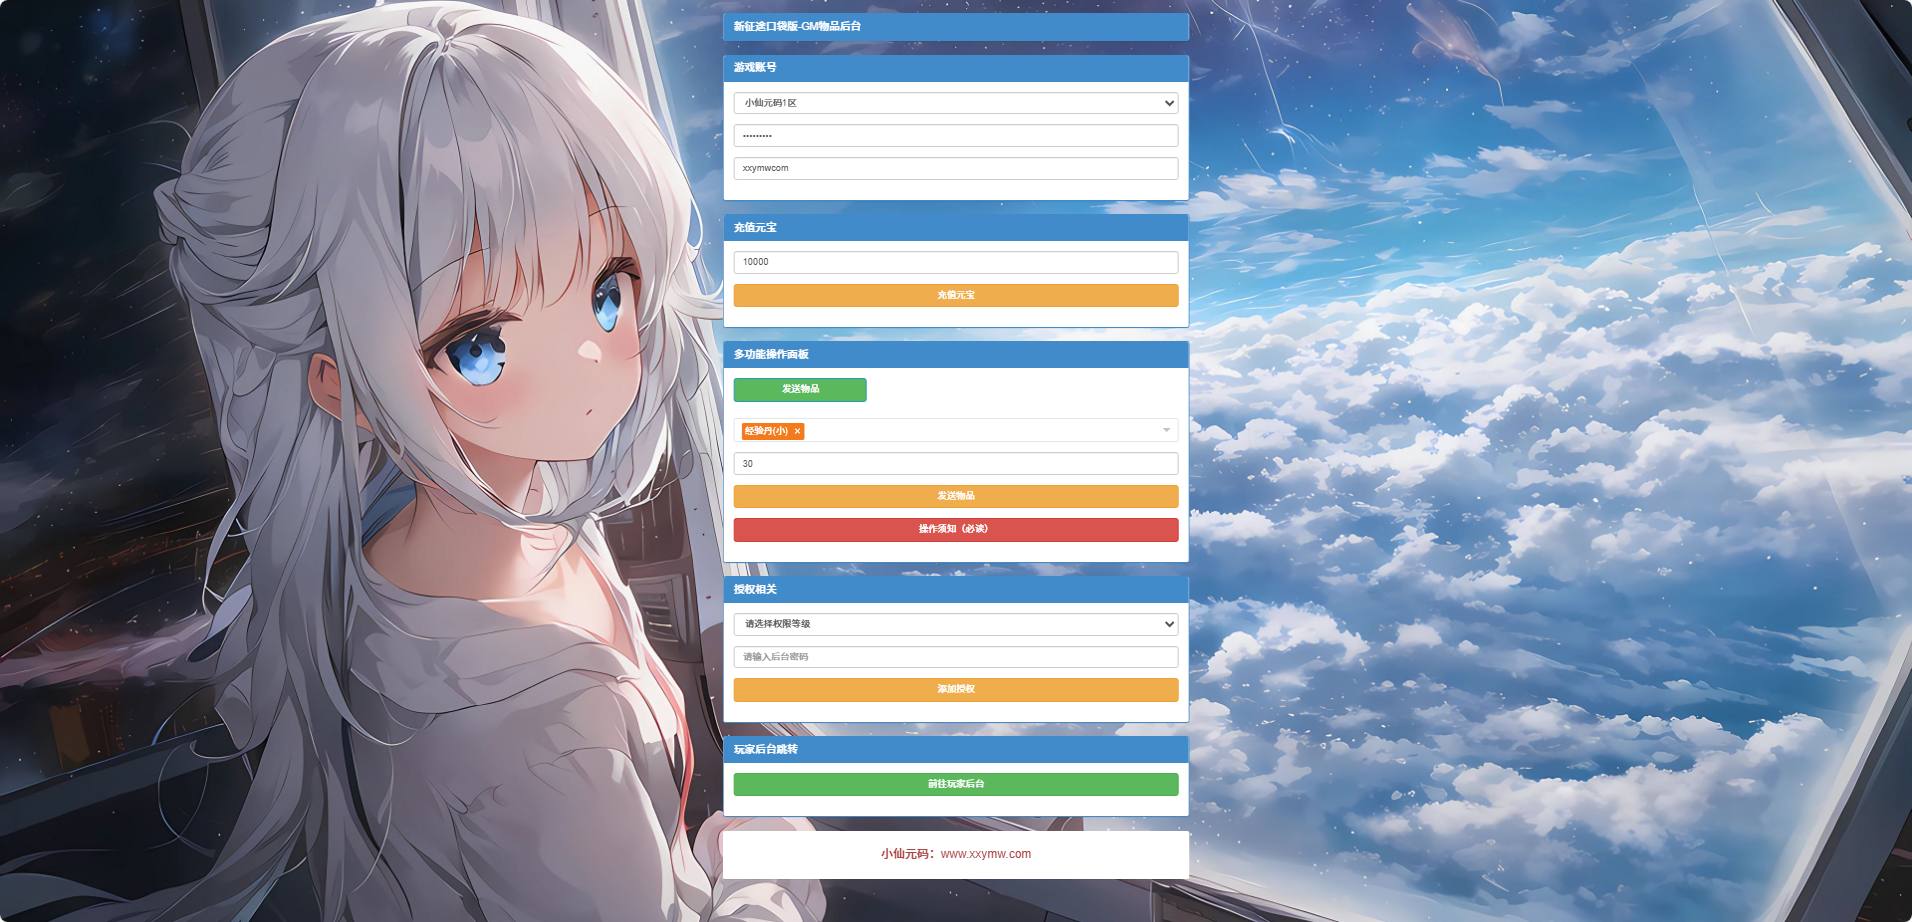Click the green 发送物品 mode button
This screenshot has width=1912, height=922.
tap(800, 389)
